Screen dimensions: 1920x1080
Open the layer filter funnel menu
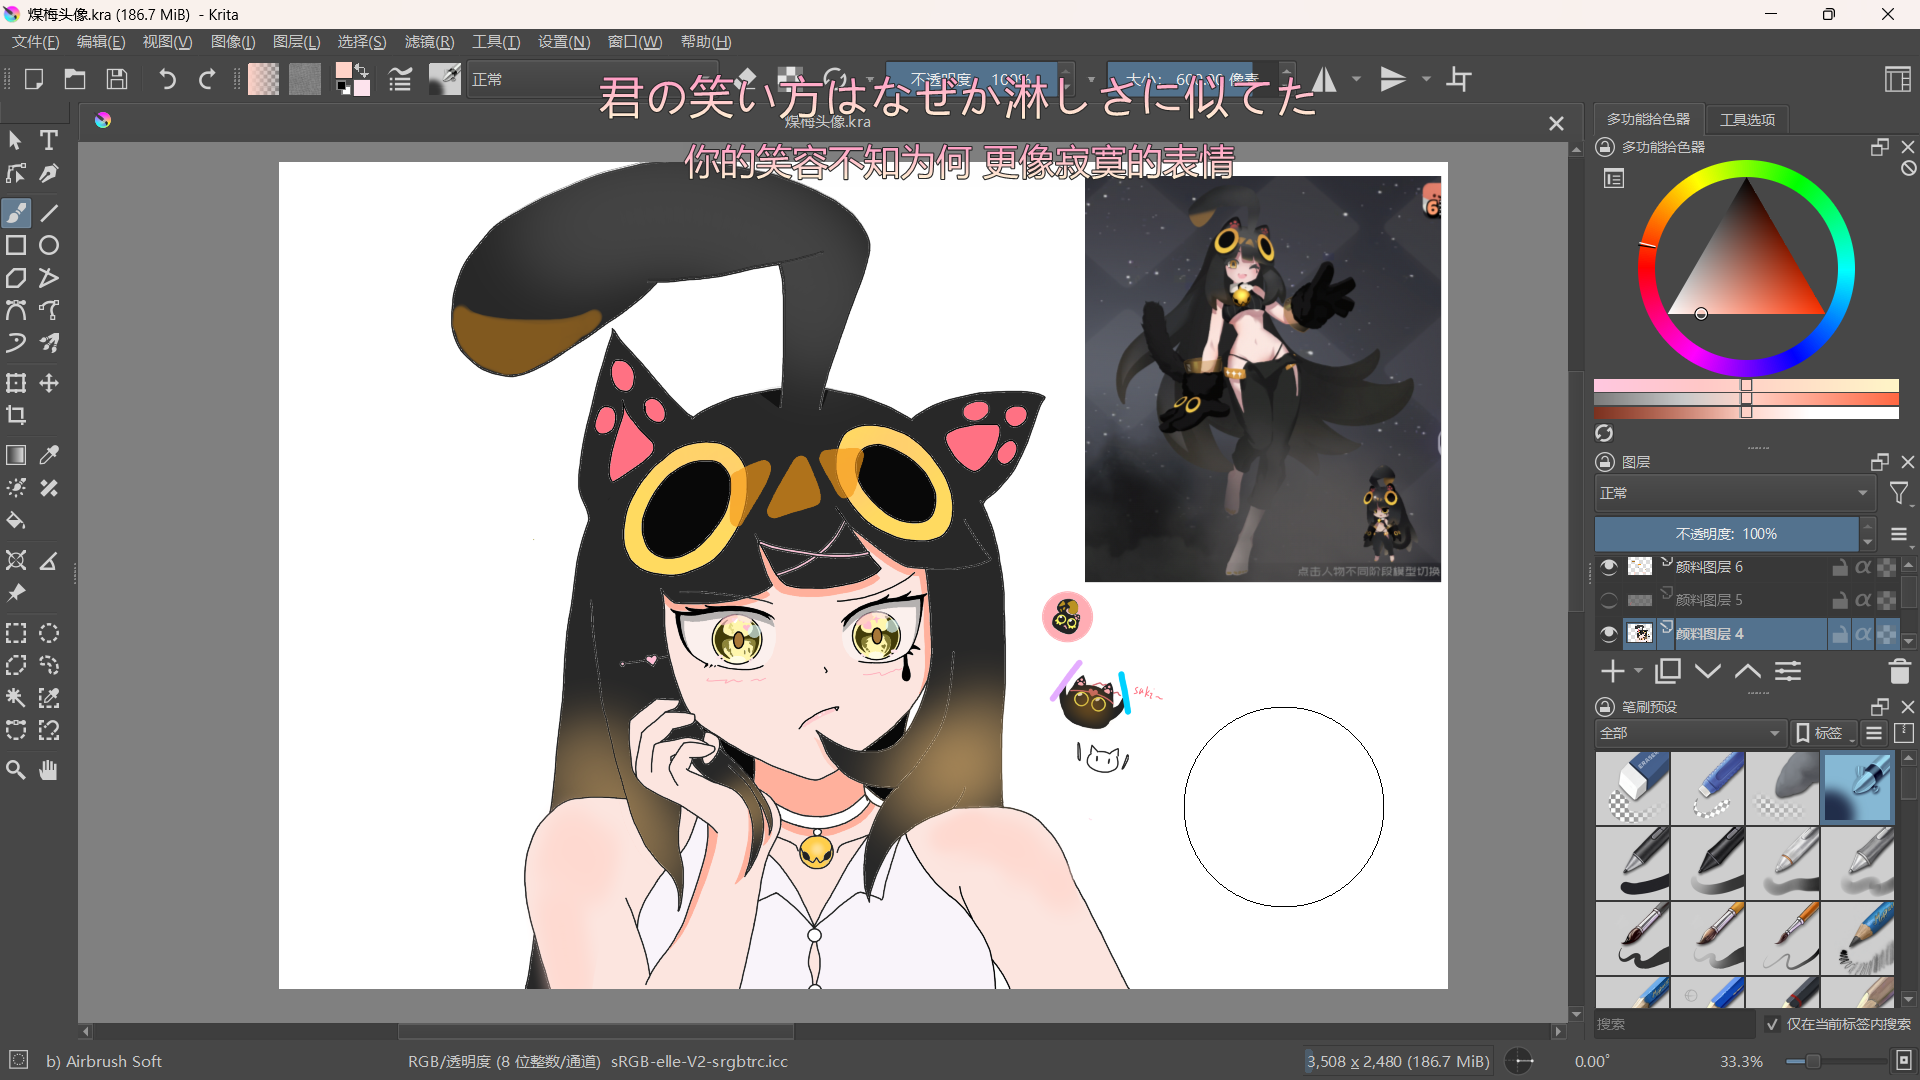pyautogui.click(x=1899, y=493)
